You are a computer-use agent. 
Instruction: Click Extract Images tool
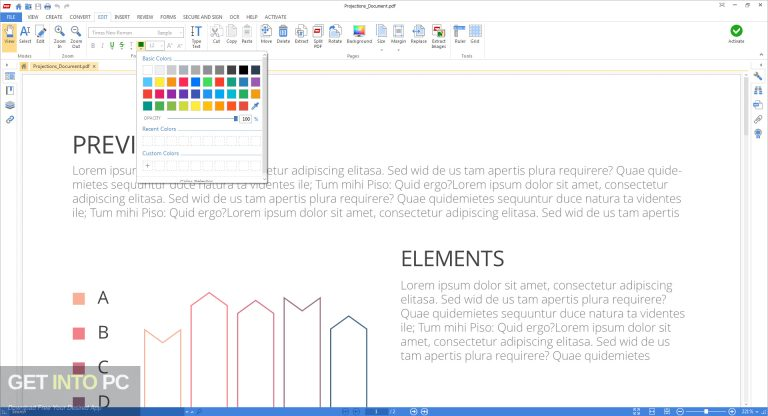tap(438, 36)
